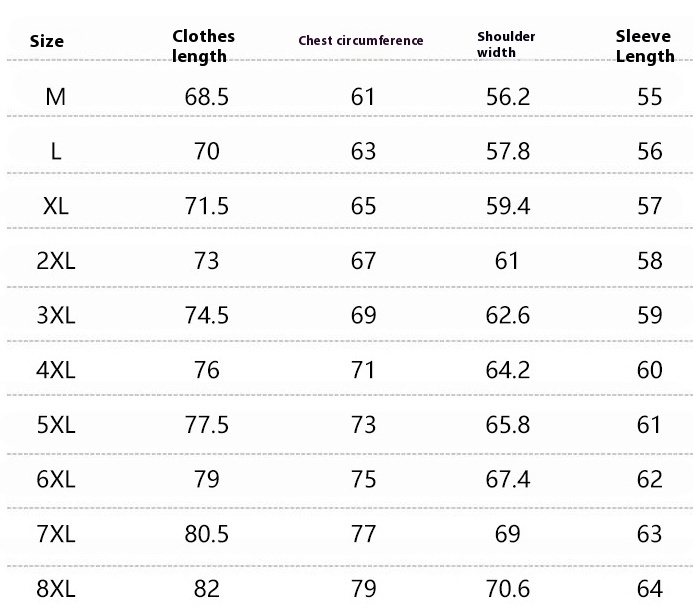
Task: Select sleeve length 62 in 6XL row
Action: coord(650,480)
